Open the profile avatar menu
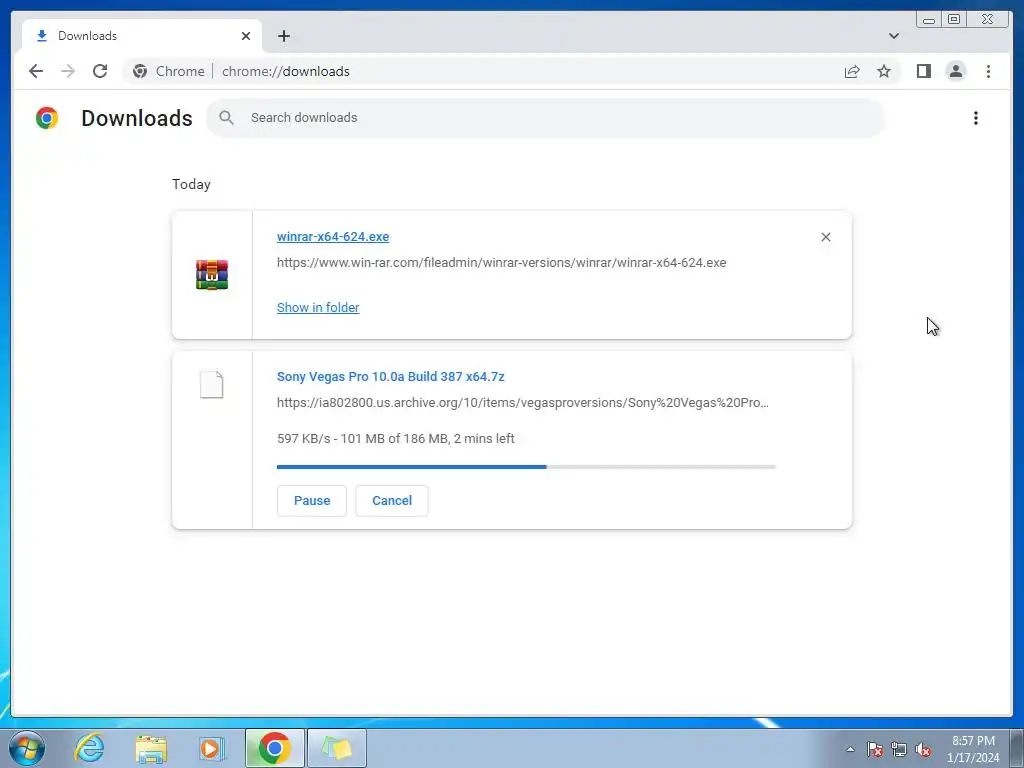This screenshot has height=768, width=1024. tap(956, 71)
